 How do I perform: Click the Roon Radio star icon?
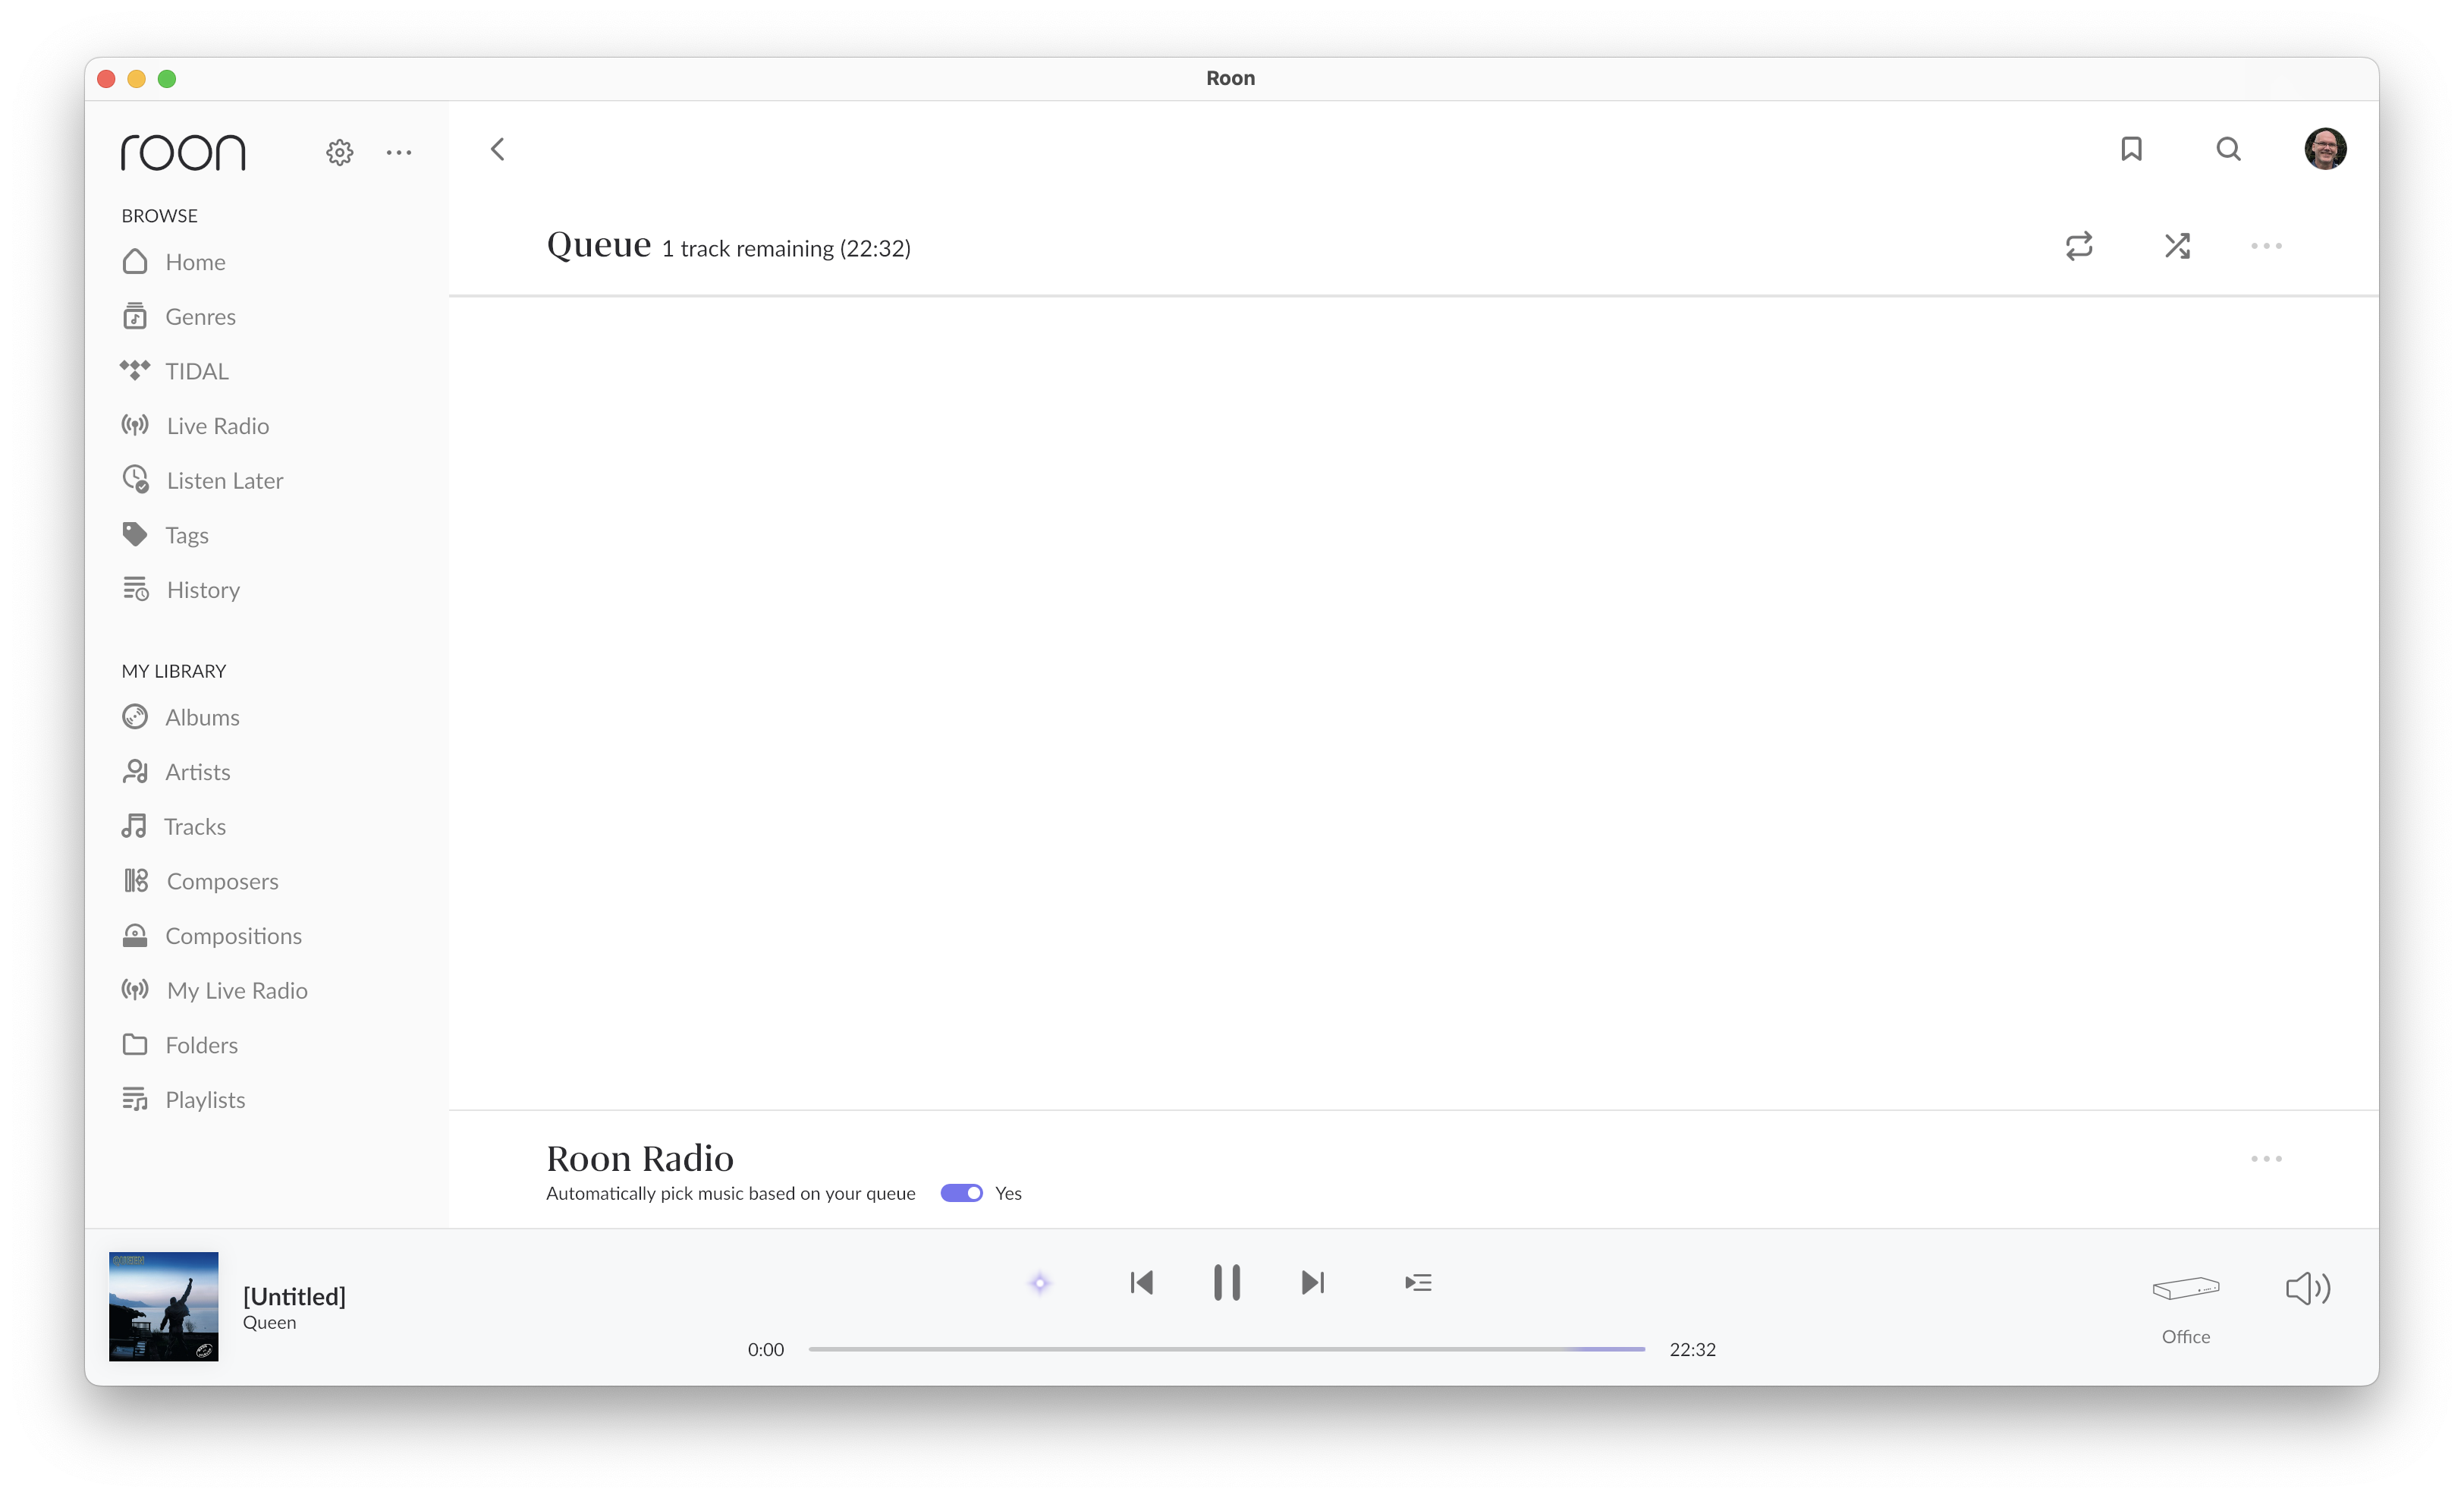[1040, 1283]
